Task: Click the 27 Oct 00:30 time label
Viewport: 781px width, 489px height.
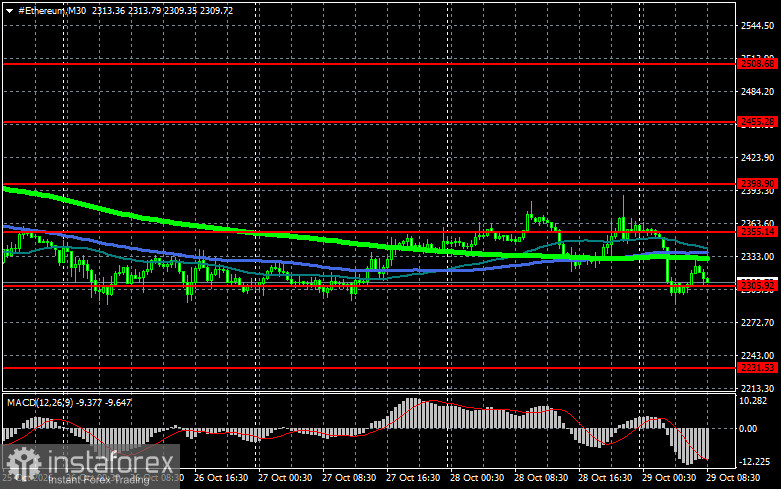Action: (x=285, y=478)
